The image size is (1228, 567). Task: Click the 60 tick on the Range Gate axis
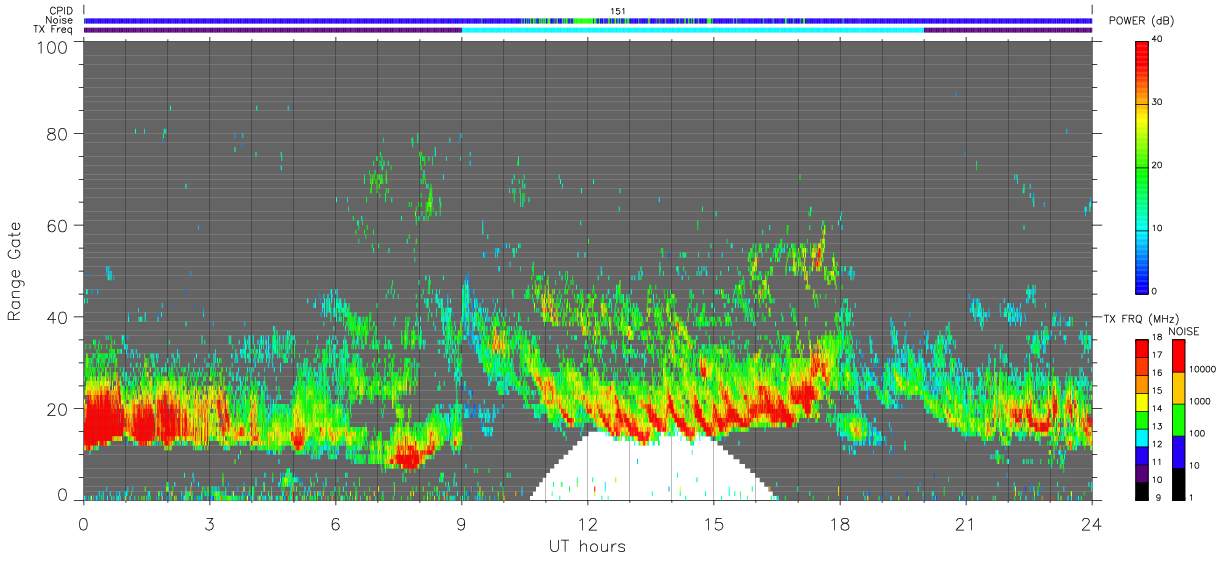[x=58, y=225]
